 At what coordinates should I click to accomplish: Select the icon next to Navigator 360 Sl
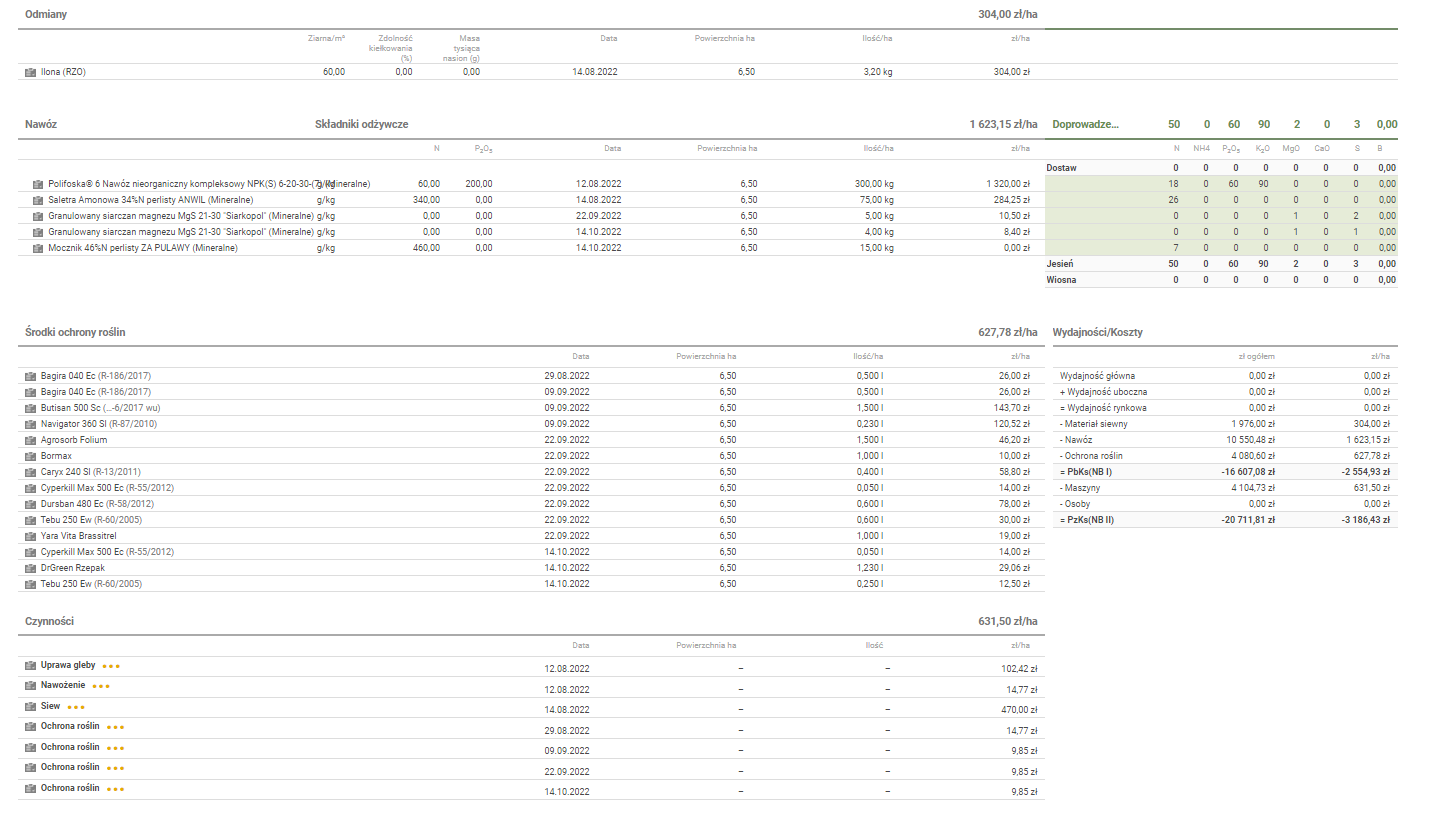(29, 424)
